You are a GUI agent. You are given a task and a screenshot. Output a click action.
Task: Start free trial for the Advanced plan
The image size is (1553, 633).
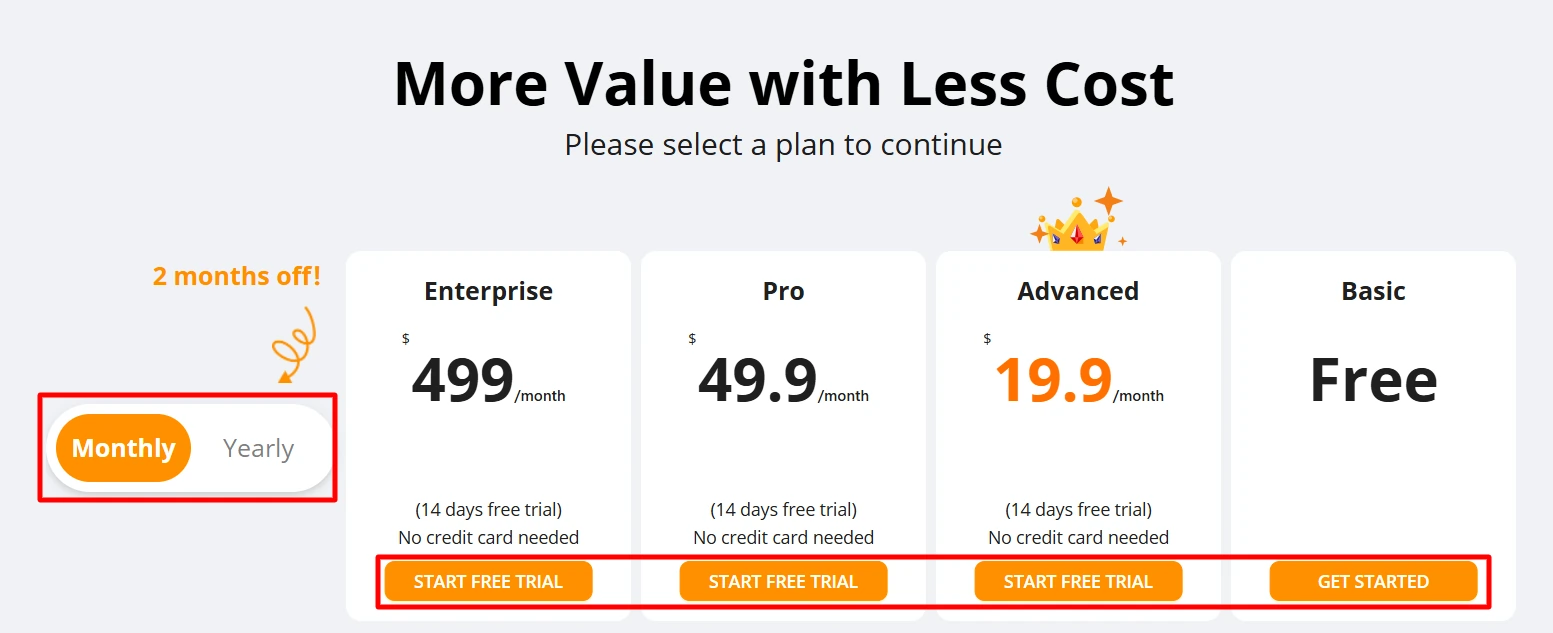point(1078,580)
